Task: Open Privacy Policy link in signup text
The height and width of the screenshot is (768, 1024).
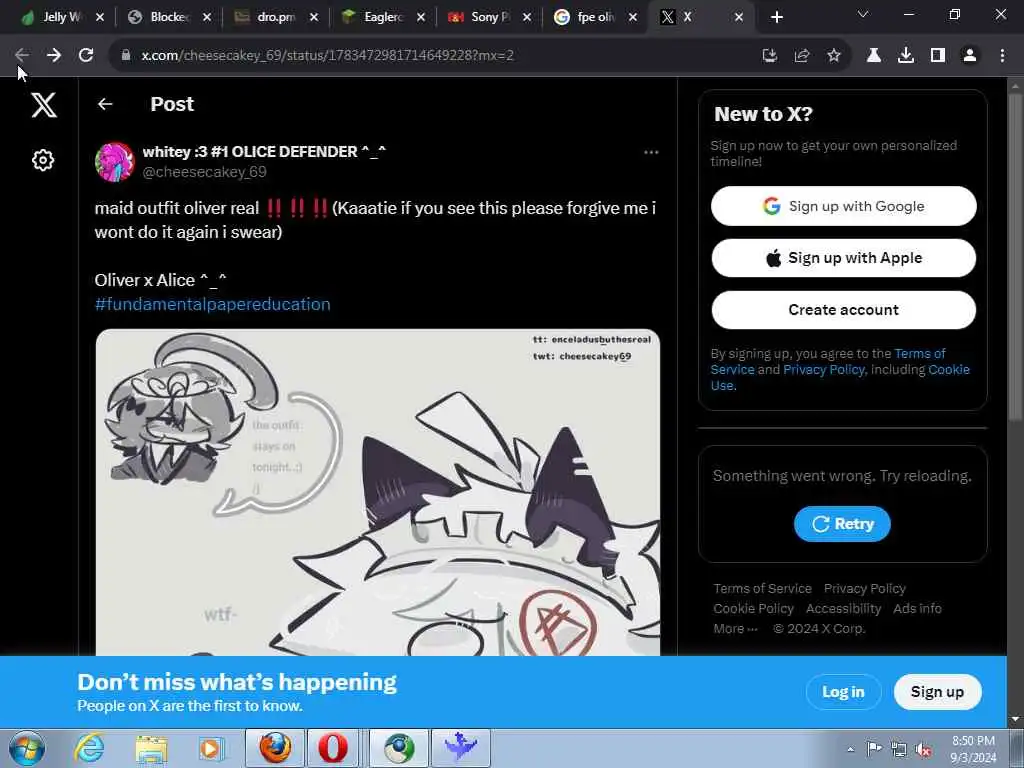Action: tap(824, 370)
